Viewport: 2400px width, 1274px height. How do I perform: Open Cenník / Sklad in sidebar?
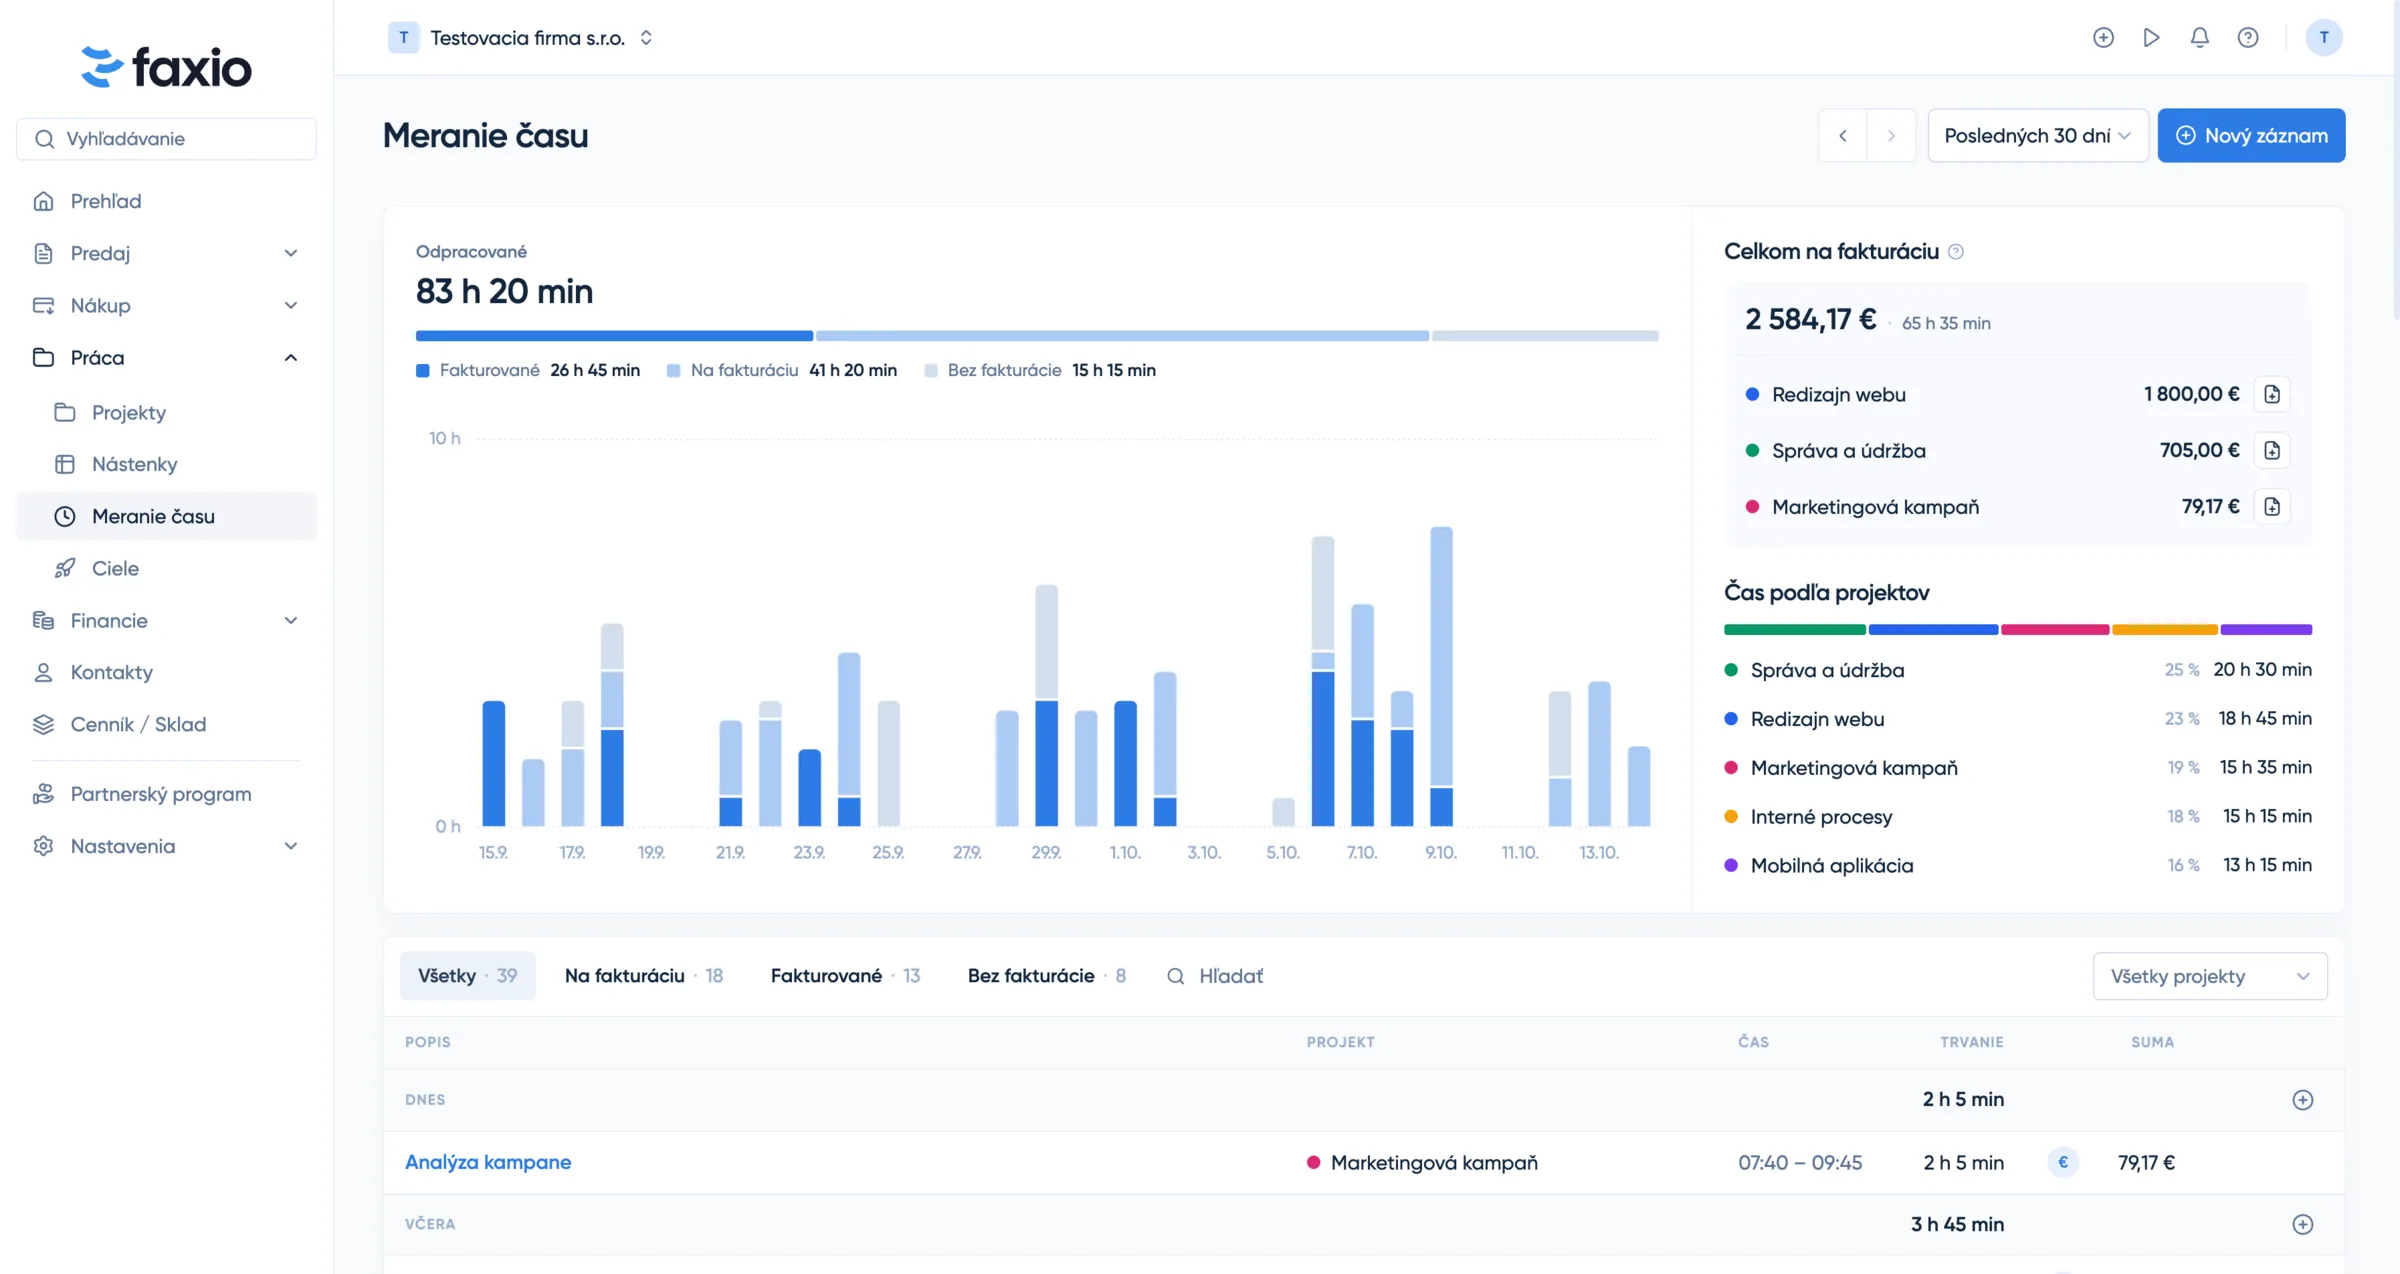pyautogui.click(x=166, y=724)
